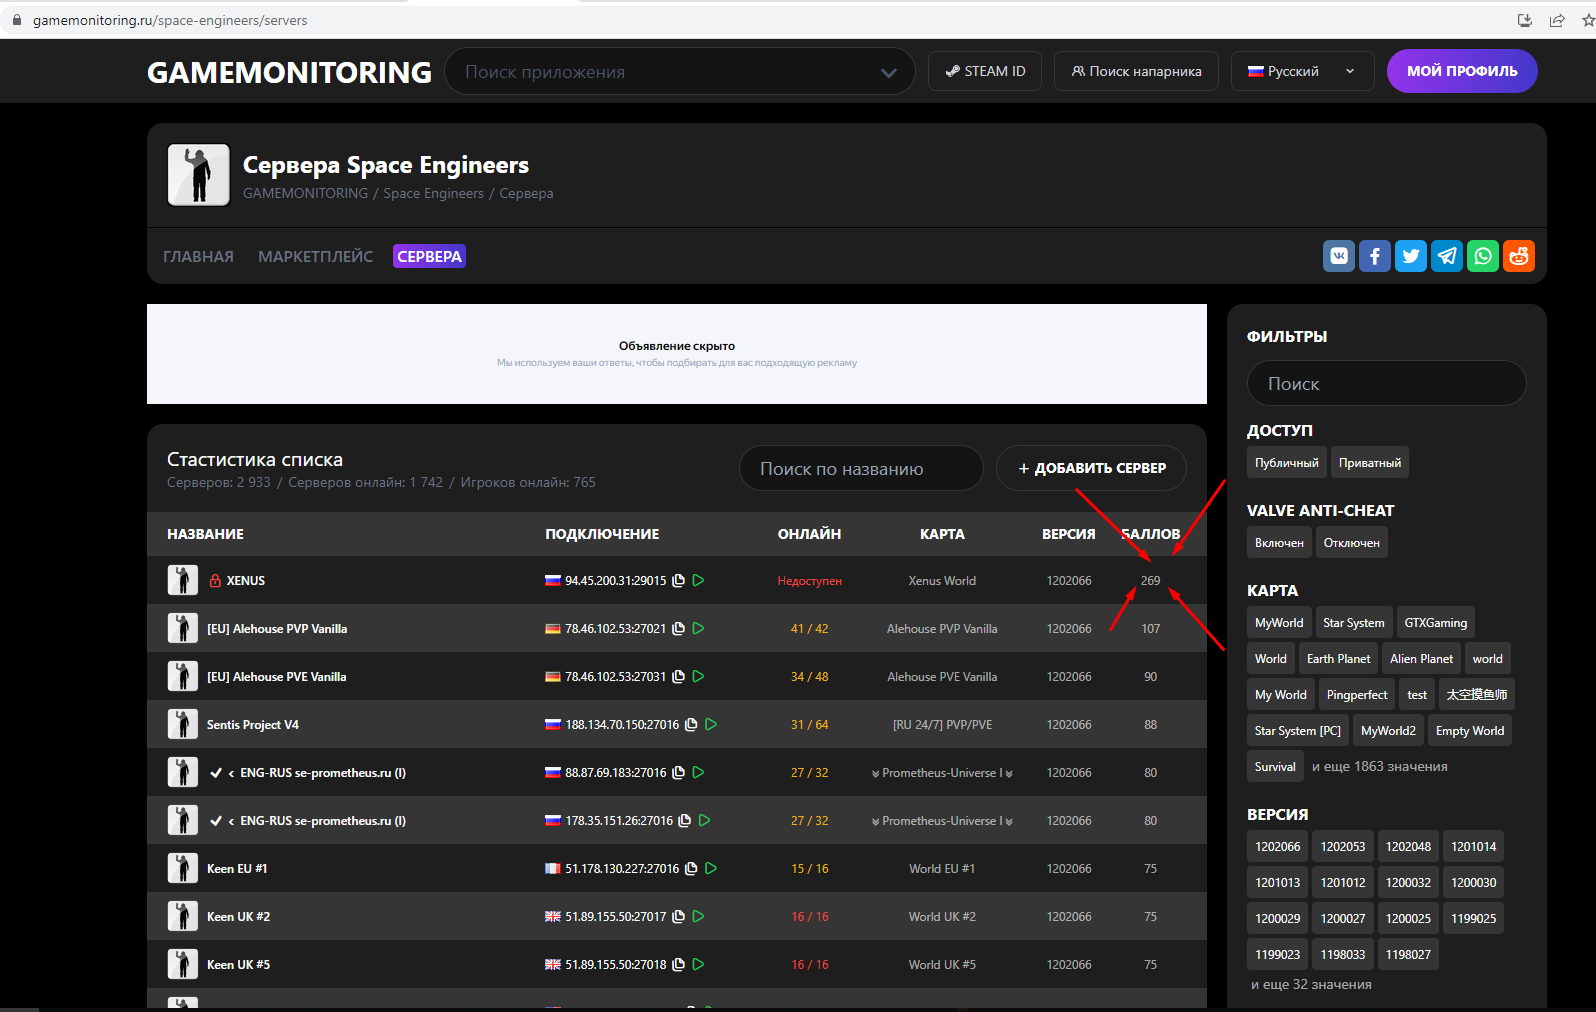Click the Поиск по названию field
Screen dimensions: 1596x1012
tap(860, 469)
